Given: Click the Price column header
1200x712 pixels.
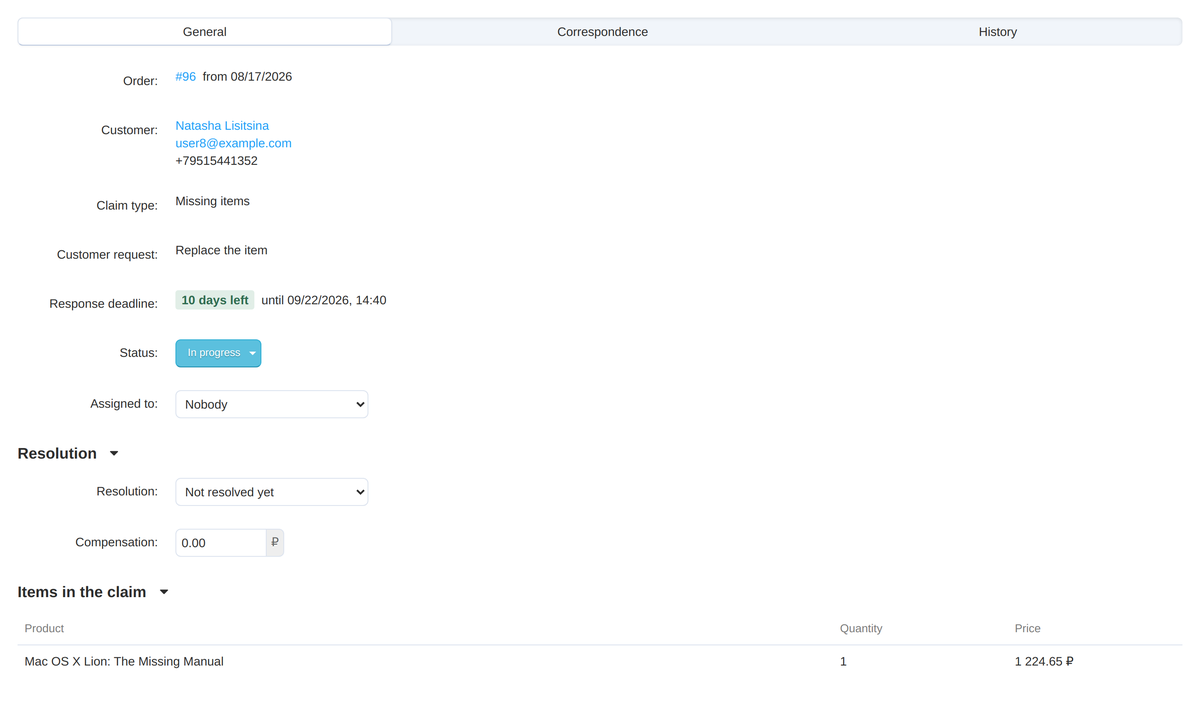Looking at the screenshot, I should 1027,629.
